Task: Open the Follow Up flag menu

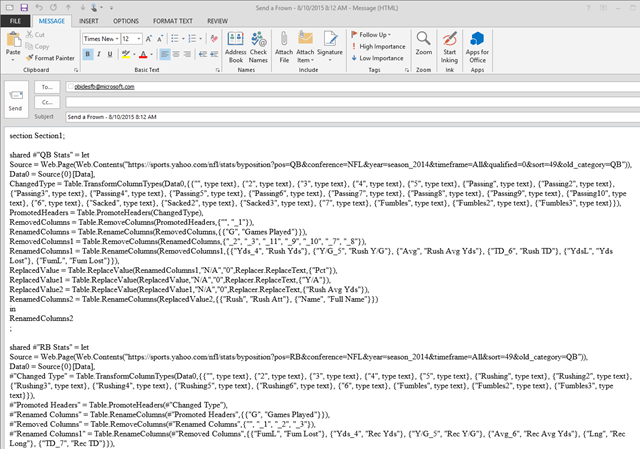Action: tap(371, 35)
